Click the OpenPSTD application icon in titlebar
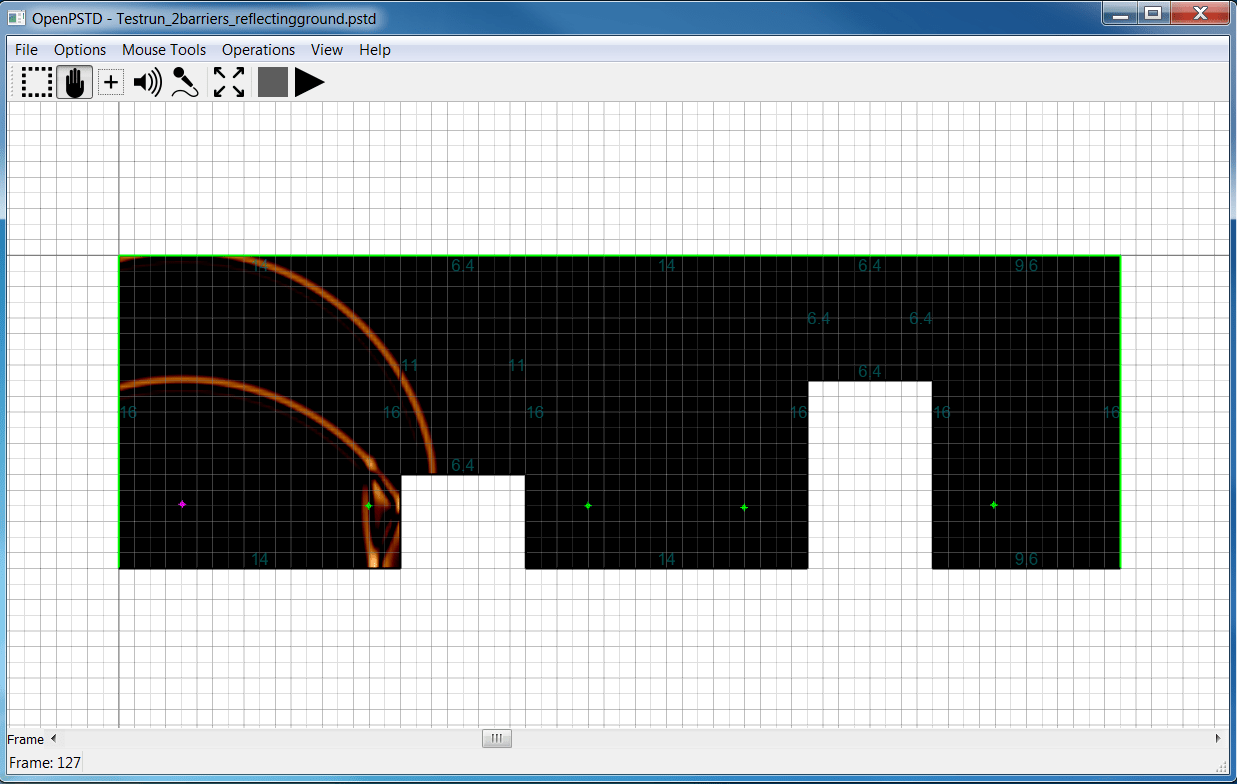1237x784 pixels. (x=15, y=17)
